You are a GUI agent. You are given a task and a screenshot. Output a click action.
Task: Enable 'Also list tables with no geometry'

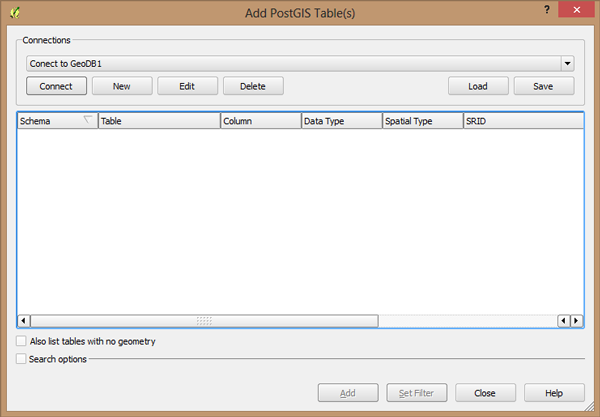coord(21,341)
